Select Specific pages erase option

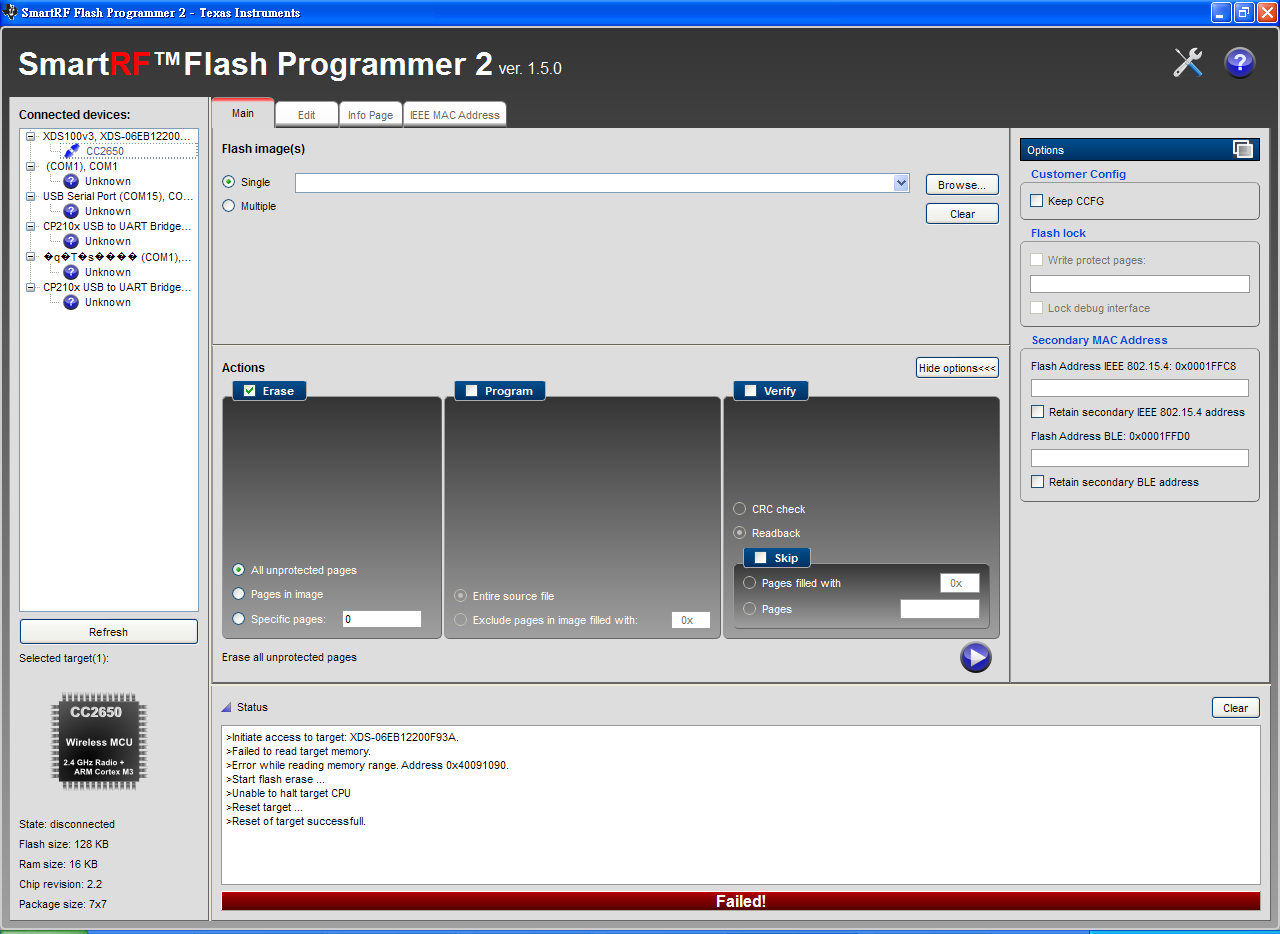coord(238,619)
